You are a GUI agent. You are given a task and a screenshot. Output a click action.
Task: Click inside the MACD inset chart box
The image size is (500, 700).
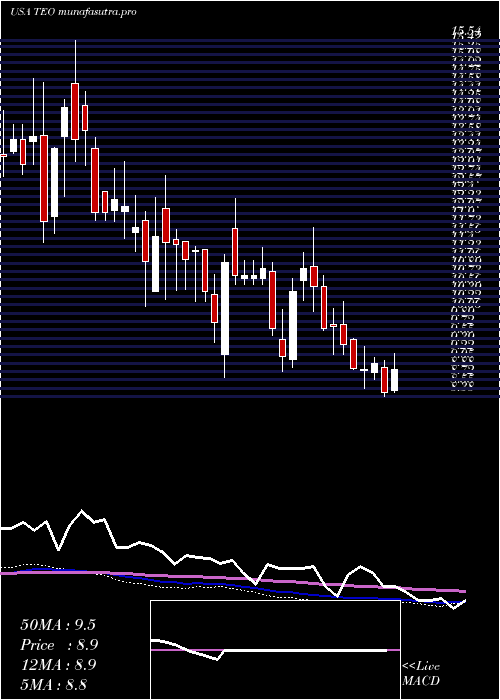[275, 650]
